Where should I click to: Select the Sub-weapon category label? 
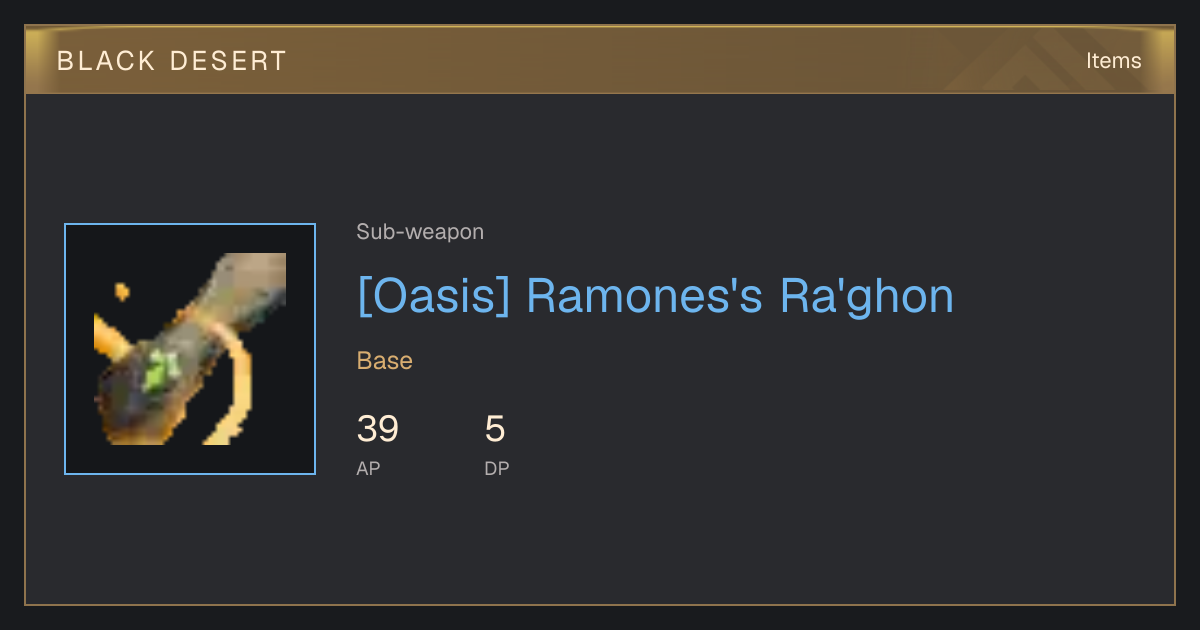[x=420, y=232]
